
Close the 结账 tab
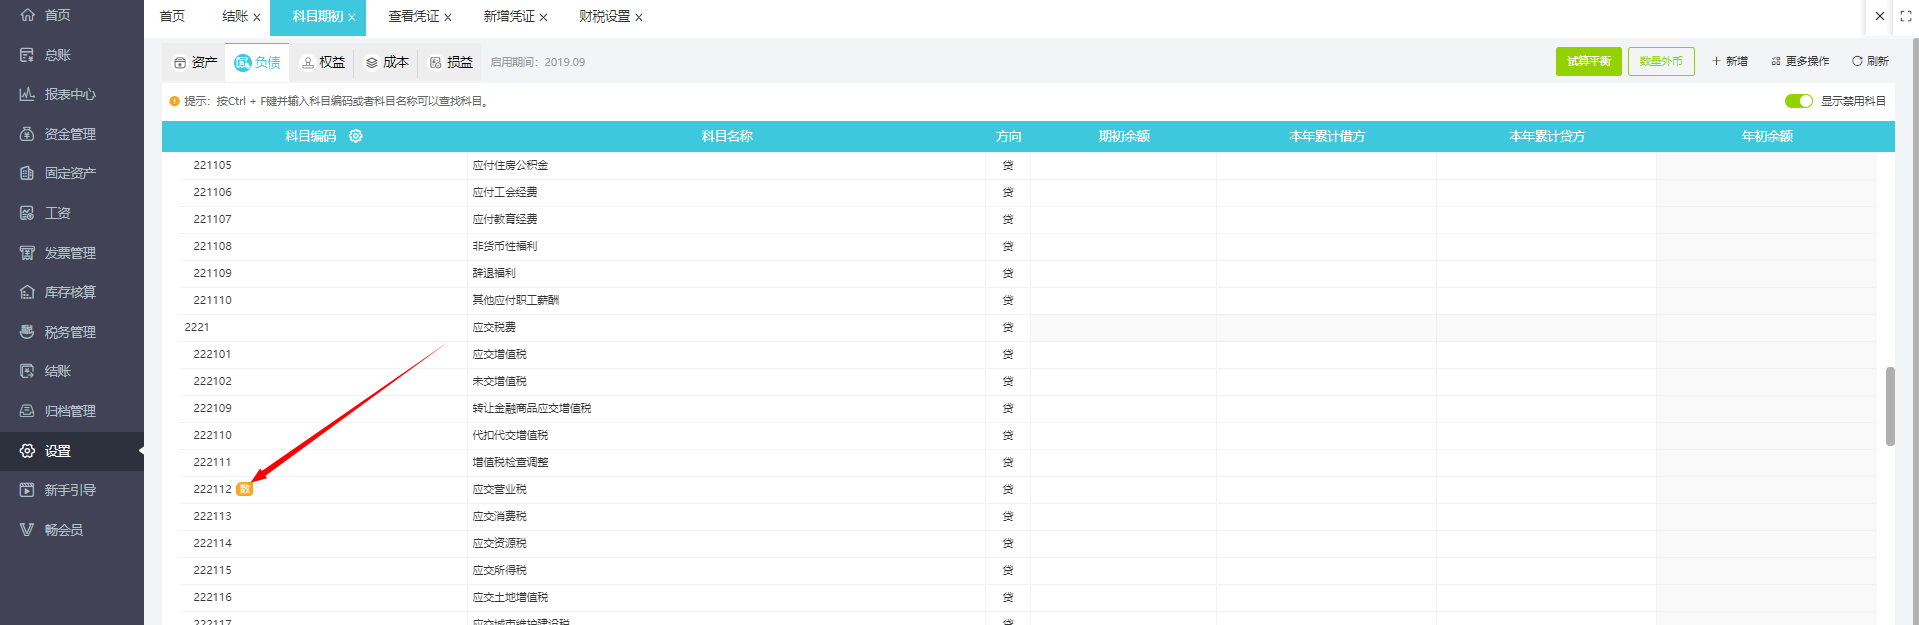click(257, 18)
